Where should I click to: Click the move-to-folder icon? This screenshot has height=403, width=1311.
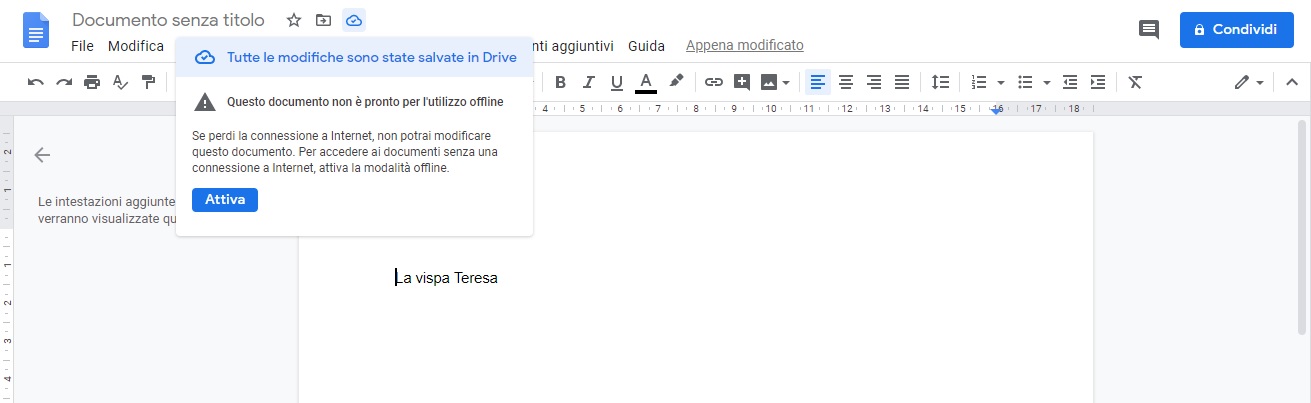pyautogui.click(x=323, y=20)
